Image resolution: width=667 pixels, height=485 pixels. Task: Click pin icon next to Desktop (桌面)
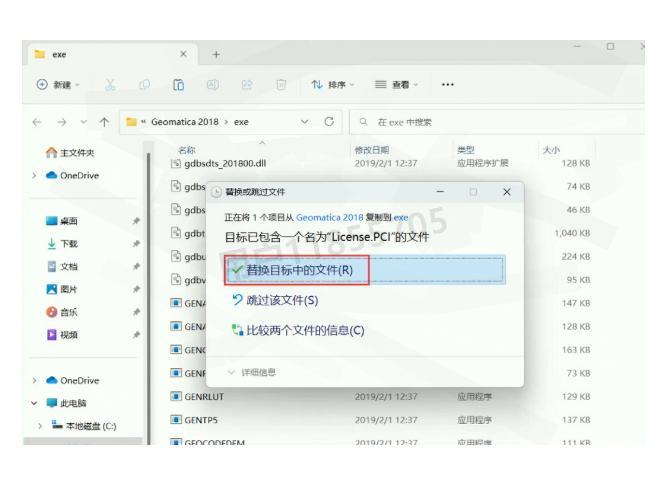click(136, 221)
